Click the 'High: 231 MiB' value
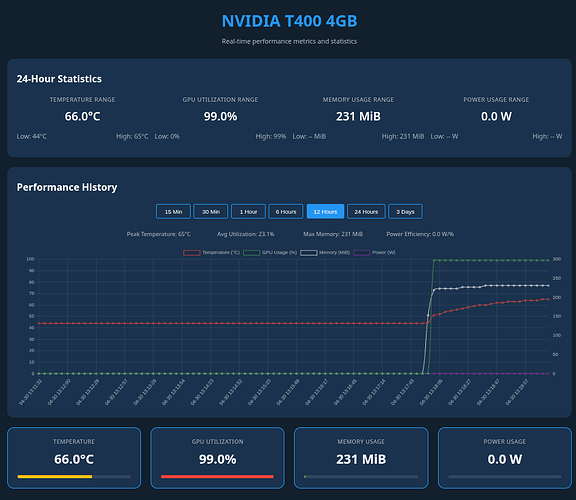The width and height of the screenshot is (576, 500). point(403,136)
